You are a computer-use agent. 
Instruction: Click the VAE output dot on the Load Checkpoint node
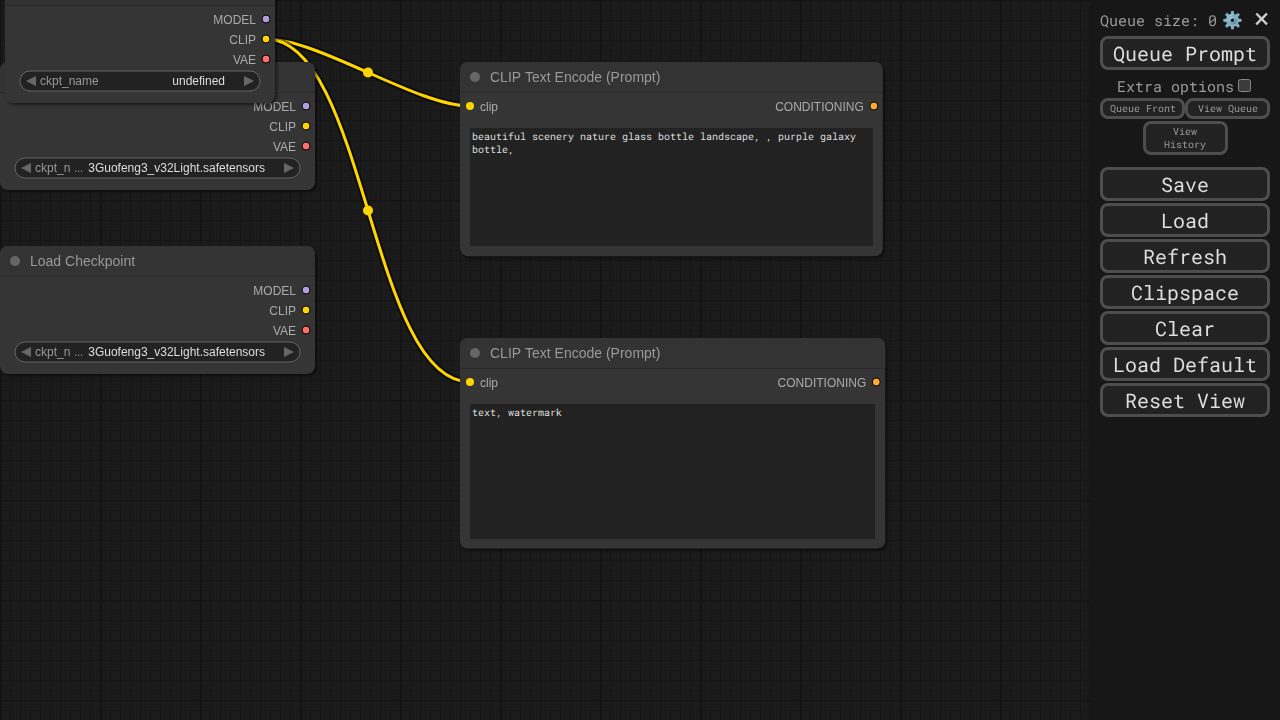pos(306,330)
